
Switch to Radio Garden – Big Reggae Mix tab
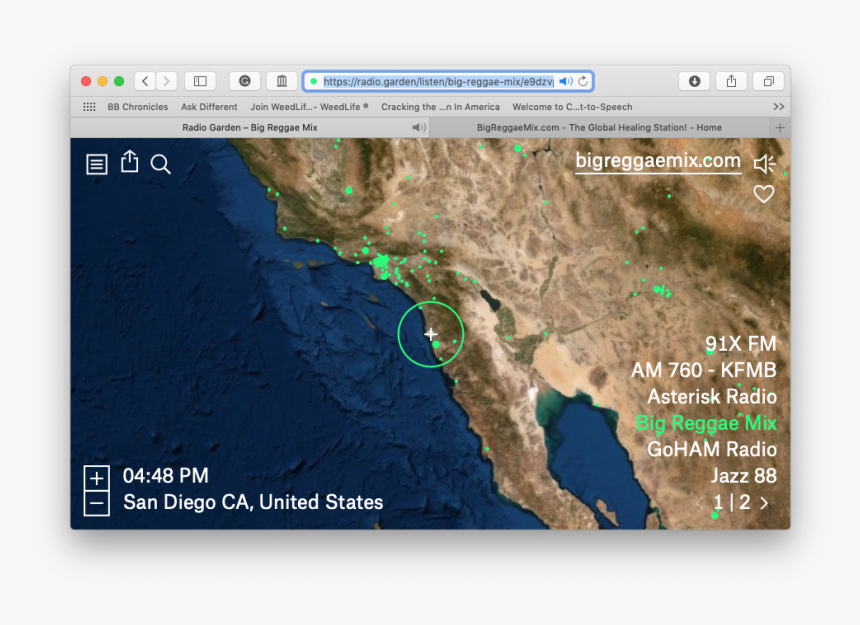[x=250, y=128]
